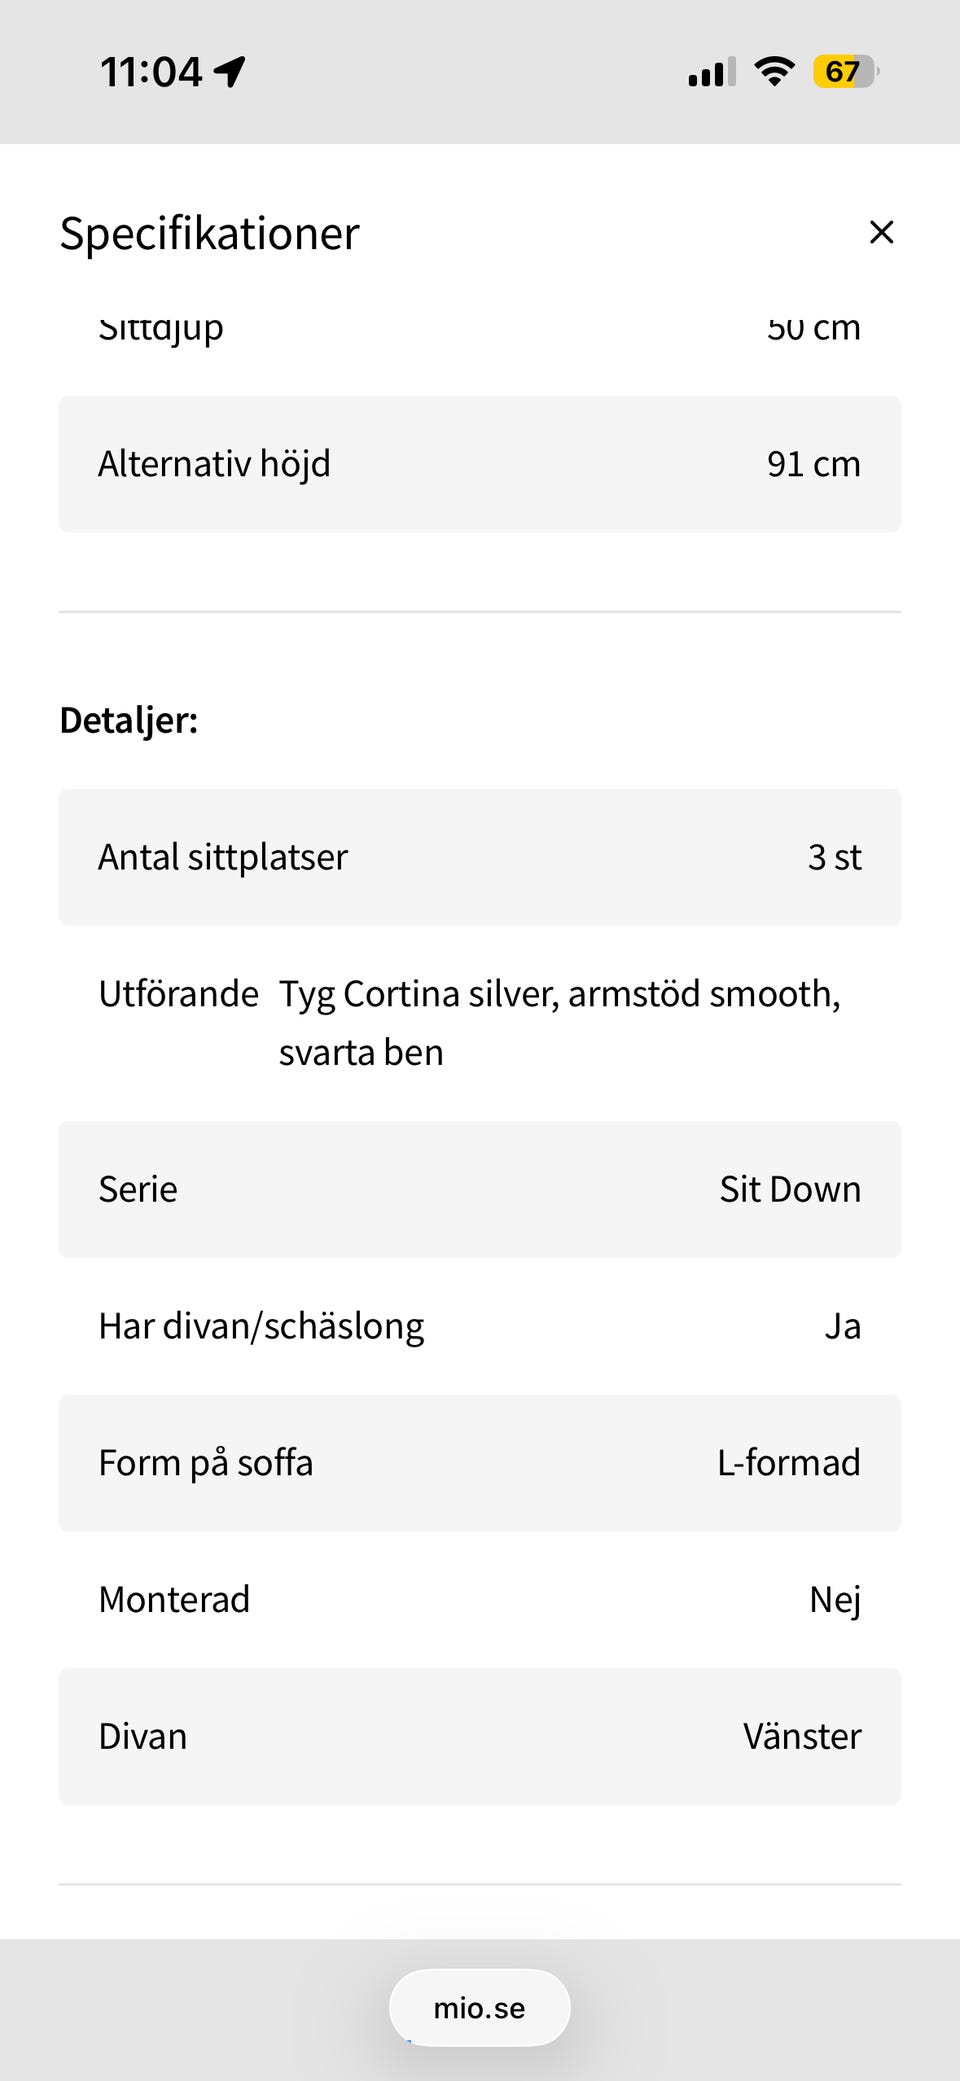960x2081 pixels.
Task: Tap the Vänster divan value
Action: click(x=801, y=1737)
